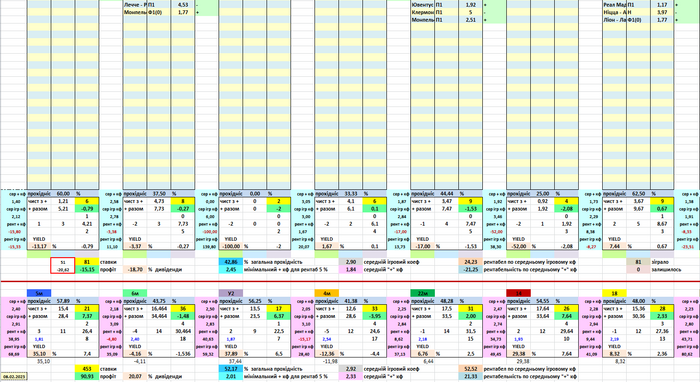
Task: Select the Лечче match name cell
Action: [135, 5]
